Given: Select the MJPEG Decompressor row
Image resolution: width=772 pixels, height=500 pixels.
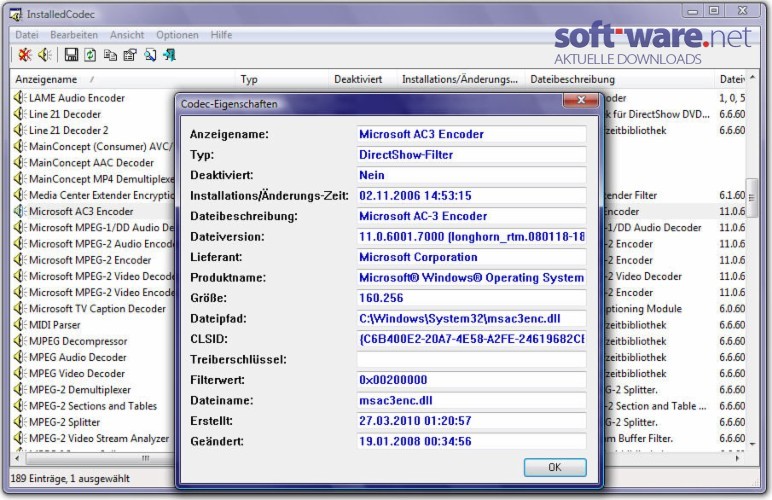Looking at the screenshot, I should point(78,341).
